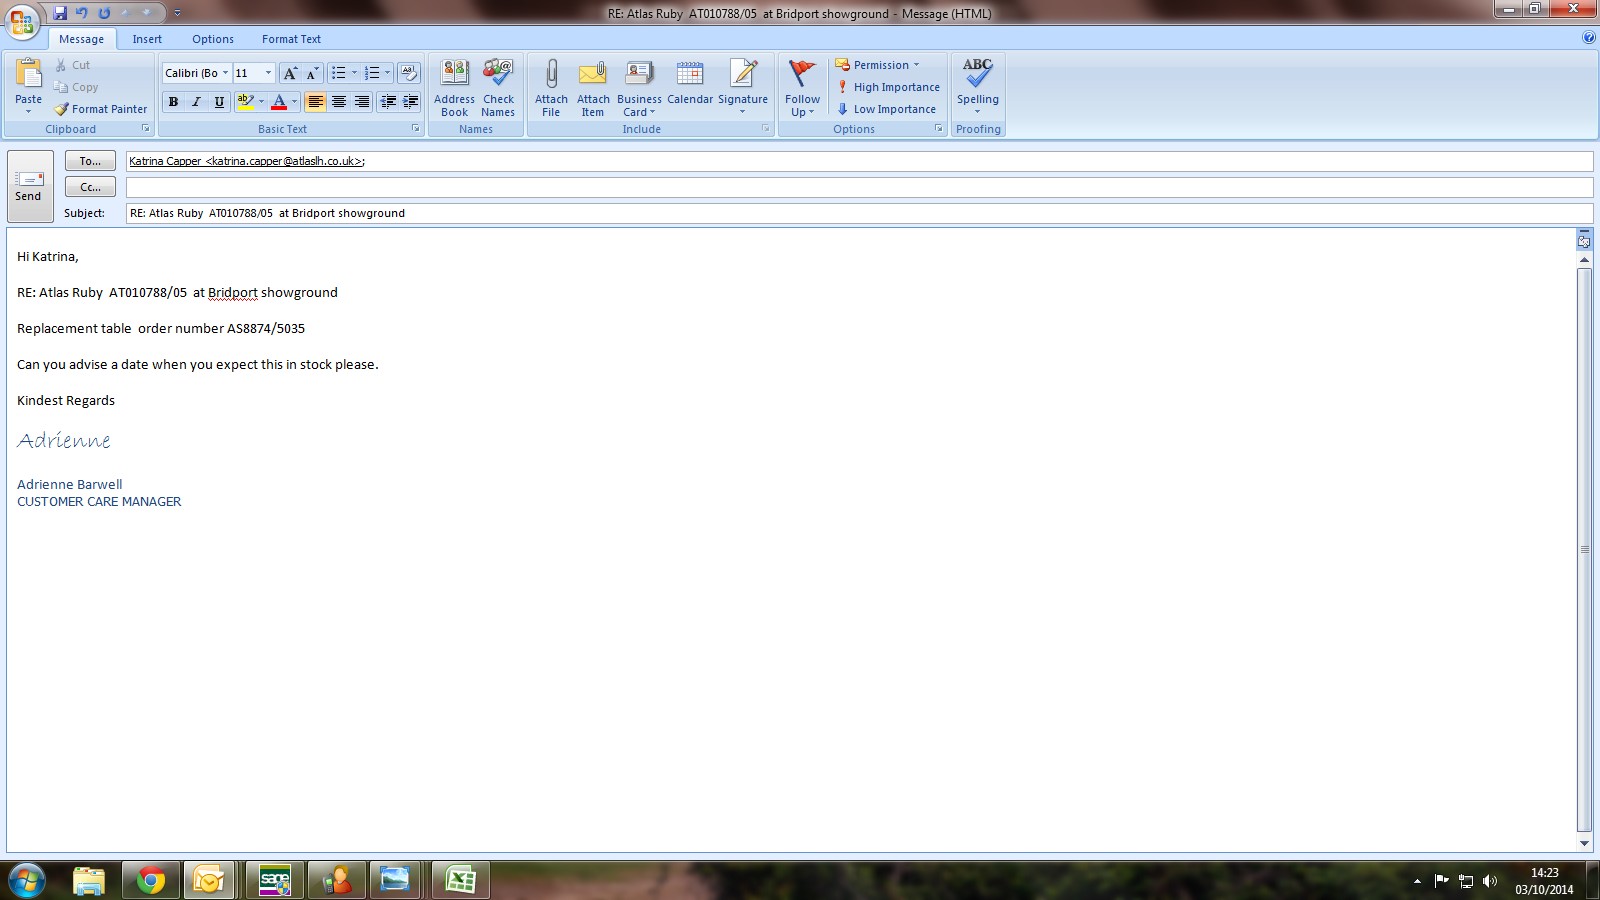Viewport: 1600px width, 900px height.
Task: Open the font name dropdown
Action: pyautogui.click(x=225, y=73)
